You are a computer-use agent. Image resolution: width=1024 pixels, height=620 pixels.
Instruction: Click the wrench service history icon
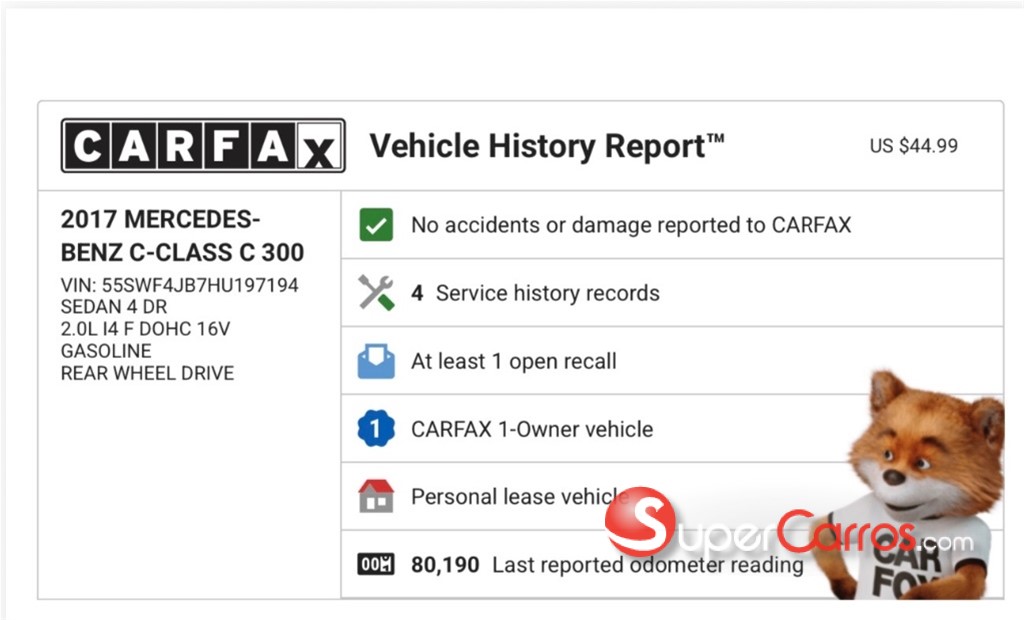click(x=376, y=293)
